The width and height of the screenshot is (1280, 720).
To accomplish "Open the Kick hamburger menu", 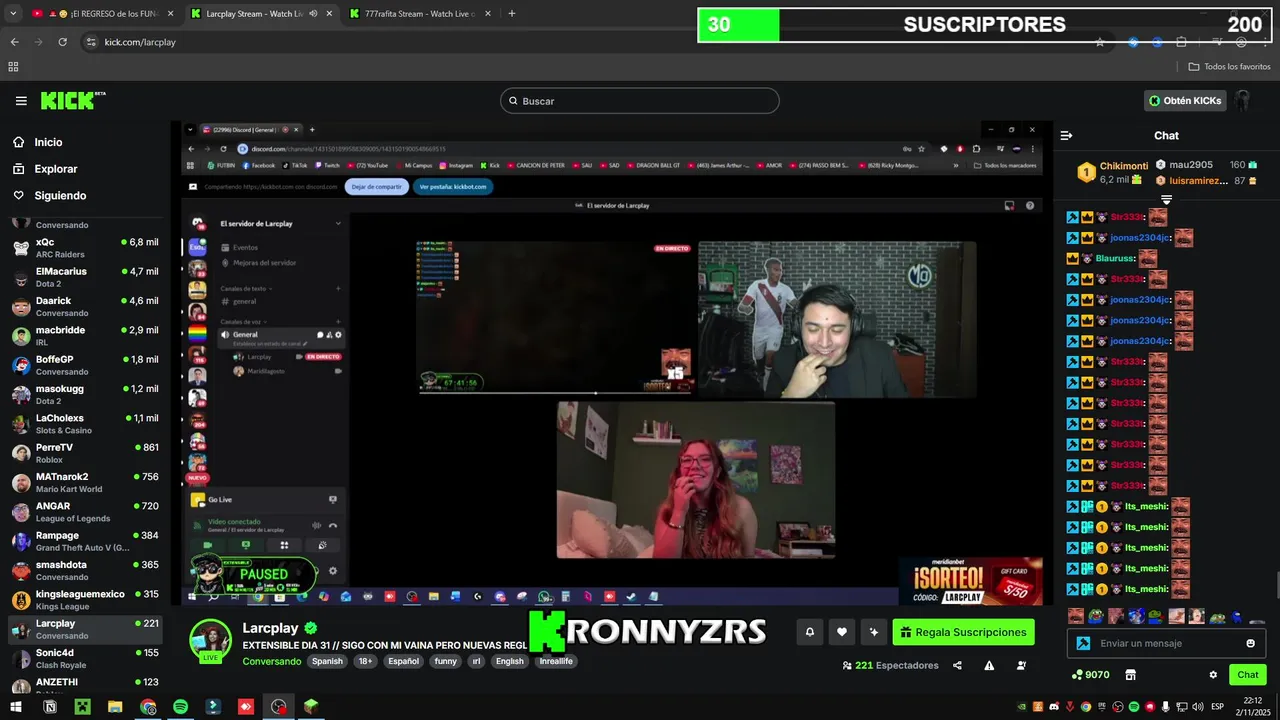I will (x=21, y=101).
